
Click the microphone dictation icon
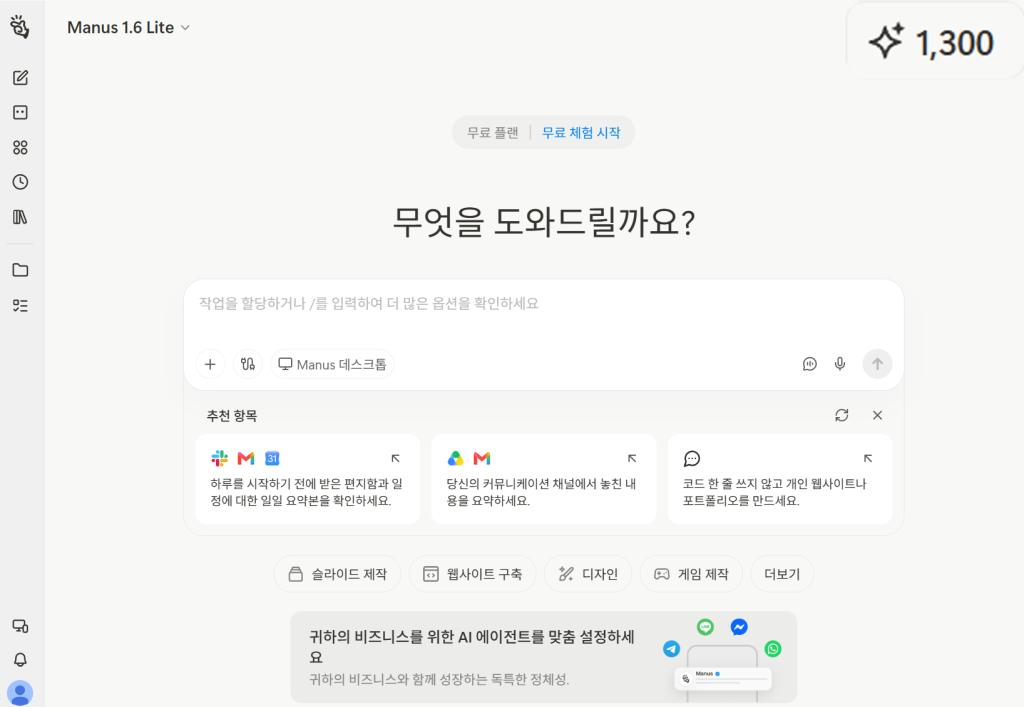(x=840, y=364)
